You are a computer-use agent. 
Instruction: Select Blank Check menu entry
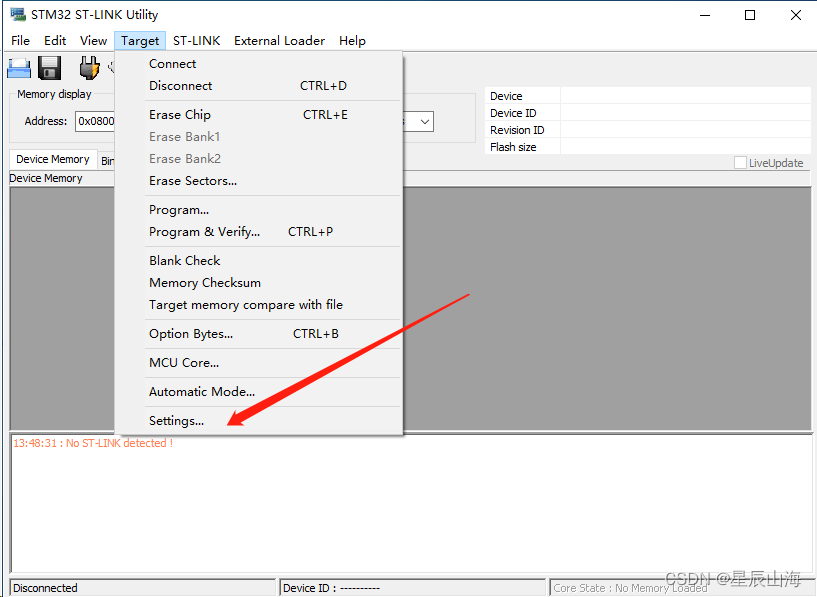click(259, 260)
